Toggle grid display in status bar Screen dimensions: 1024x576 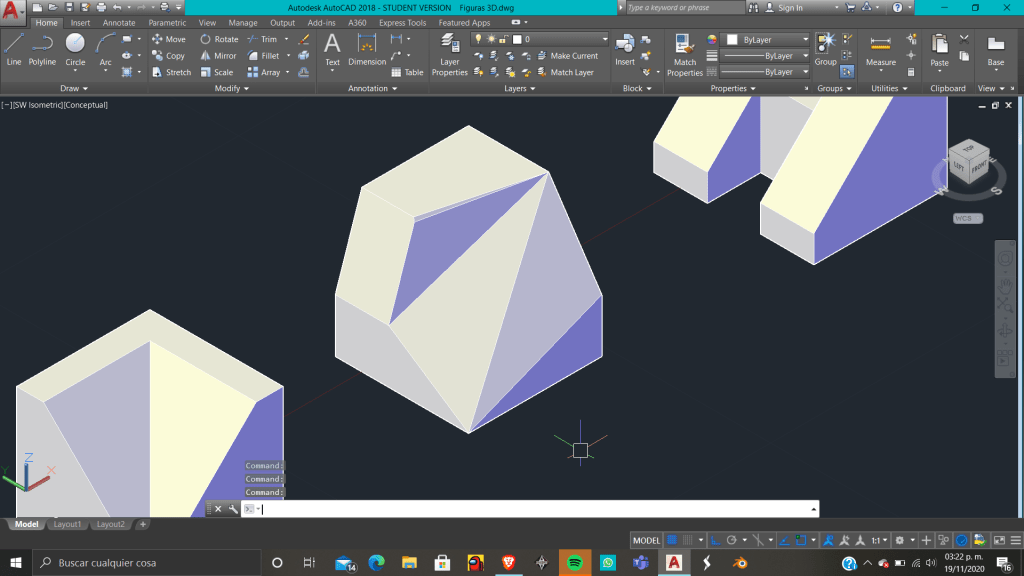672,540
